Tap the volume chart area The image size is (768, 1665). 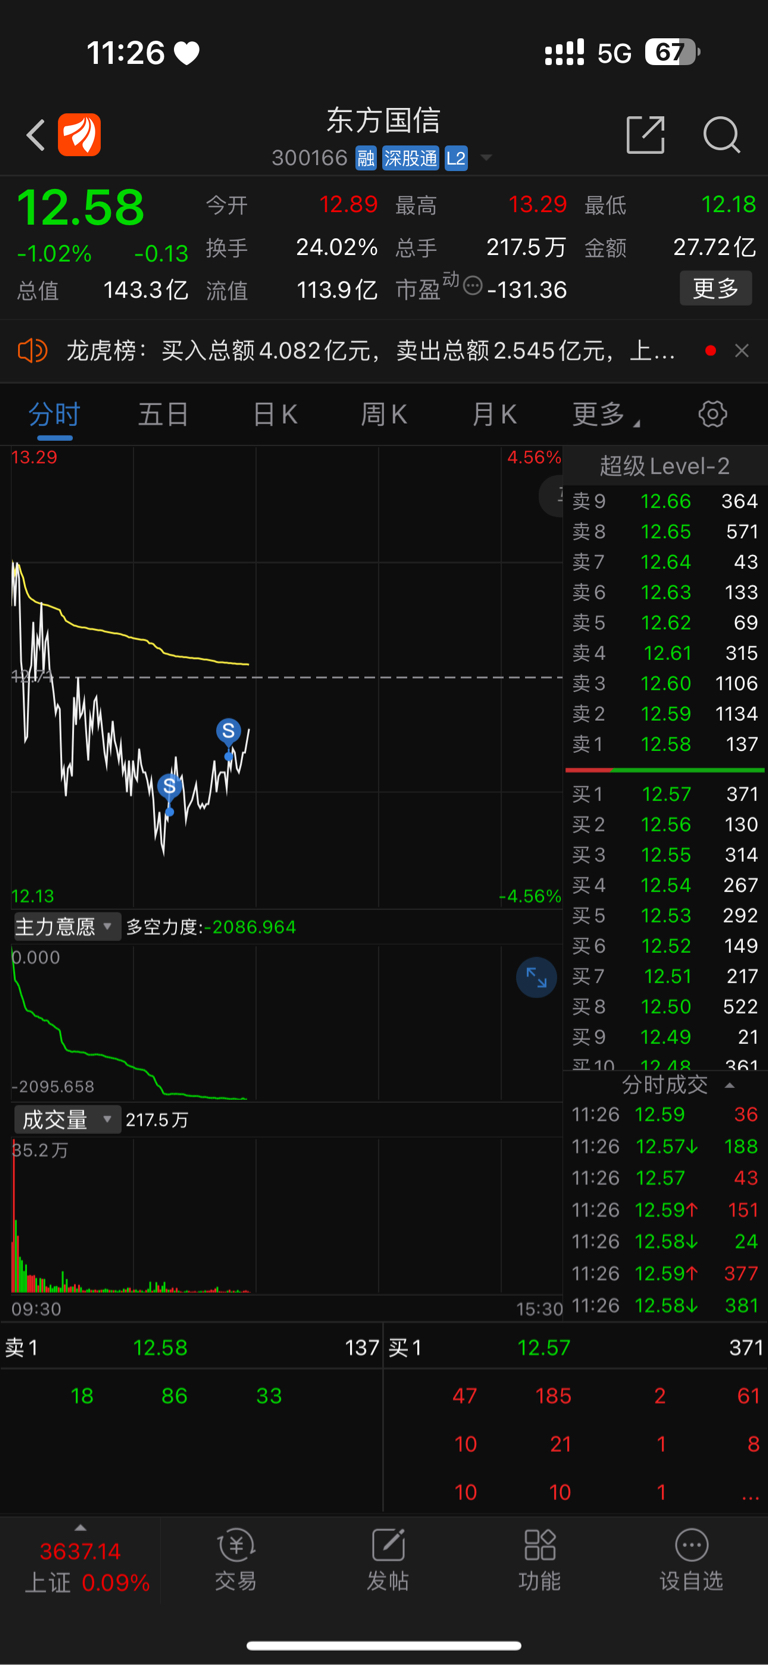286,1215
